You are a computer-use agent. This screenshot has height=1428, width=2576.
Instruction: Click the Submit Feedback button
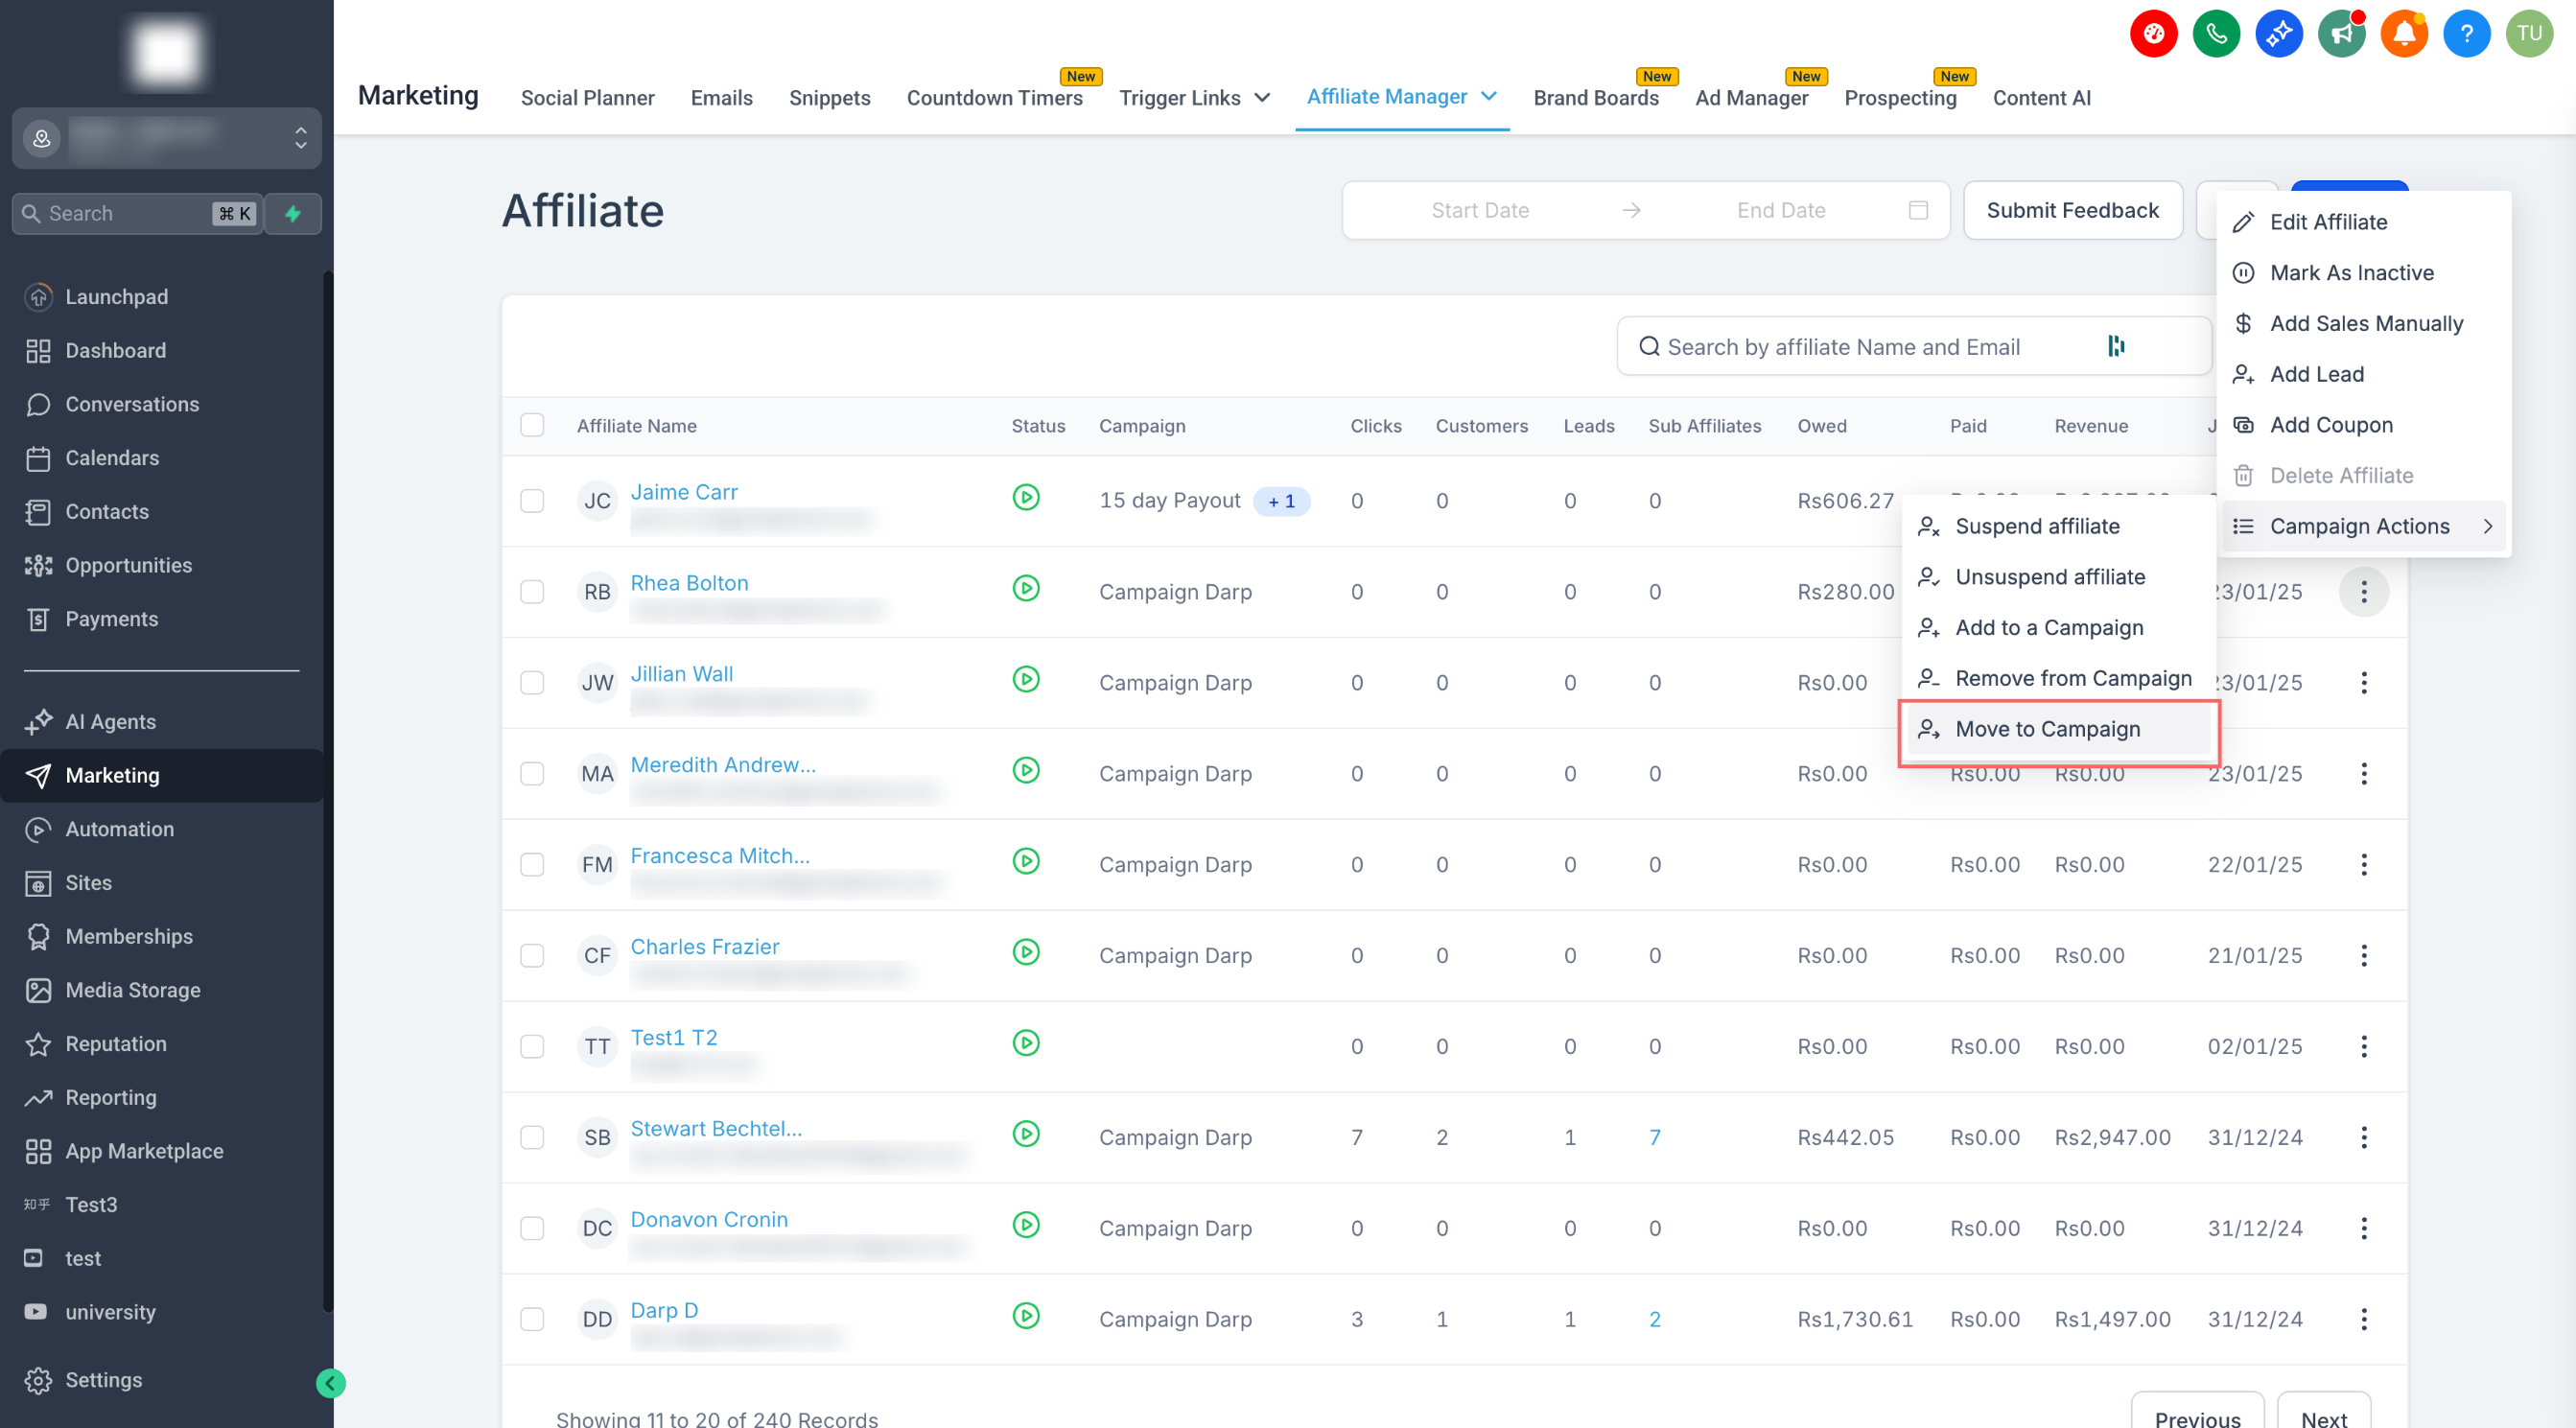tap(2072, 210)
